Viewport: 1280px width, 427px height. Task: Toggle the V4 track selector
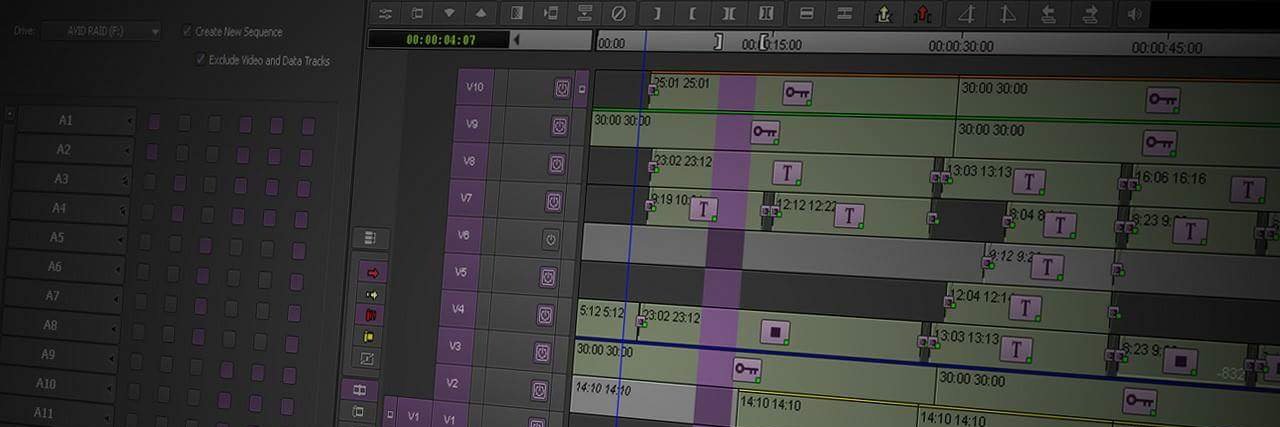(x=458, y=309)
